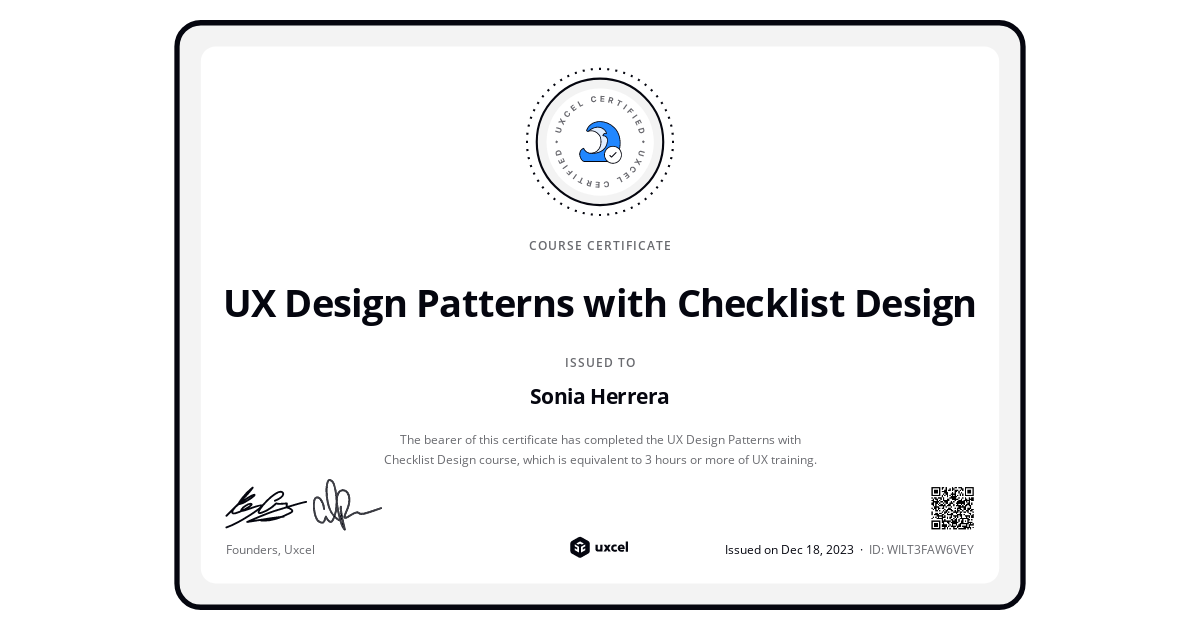Click the recipient name Sonia Herrera
This screenshot has height=630, width=1200.
(600, 396)
